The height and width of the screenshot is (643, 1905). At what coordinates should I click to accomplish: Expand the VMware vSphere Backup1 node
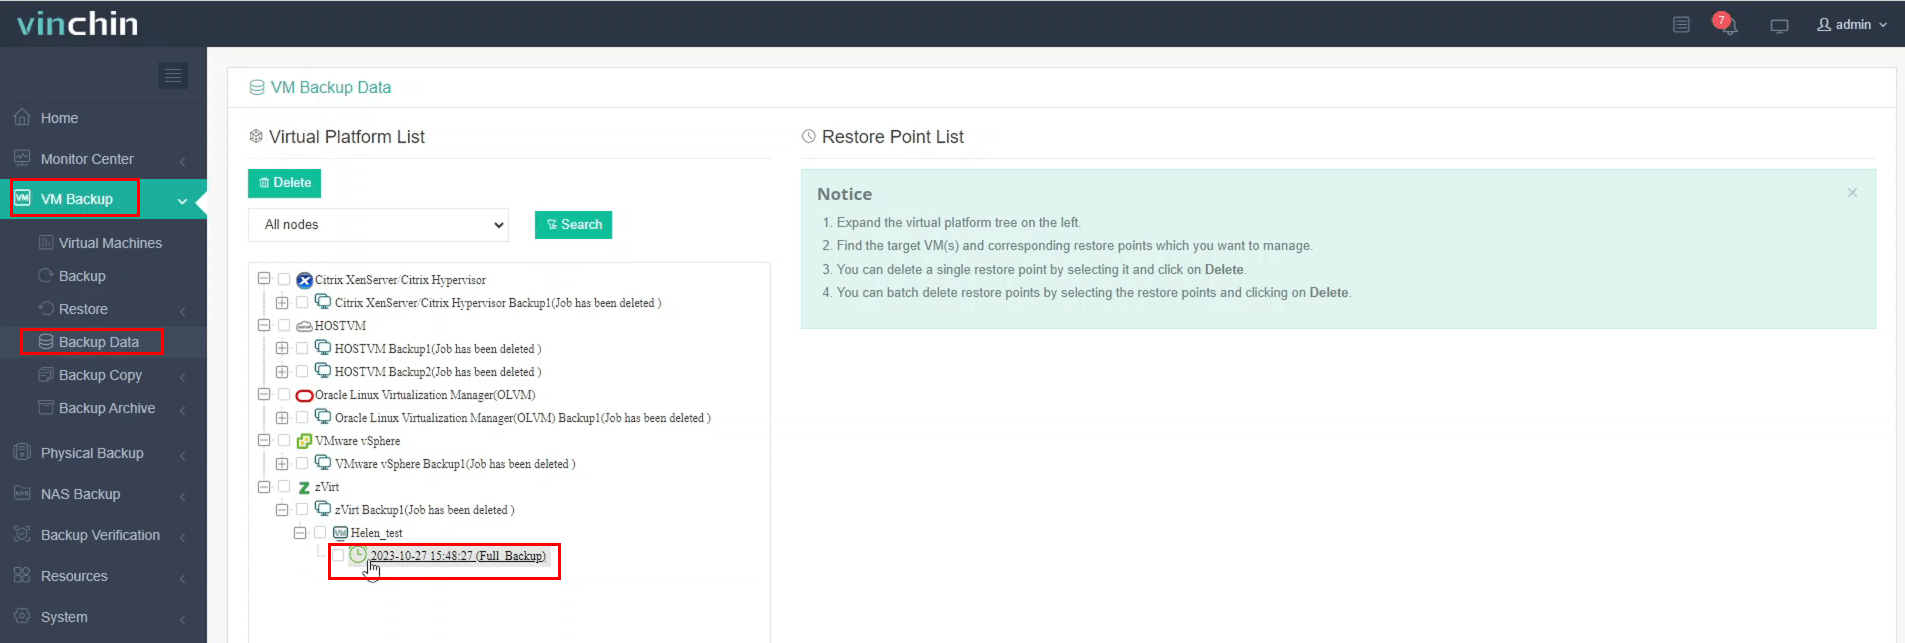[x=282, y=463]
